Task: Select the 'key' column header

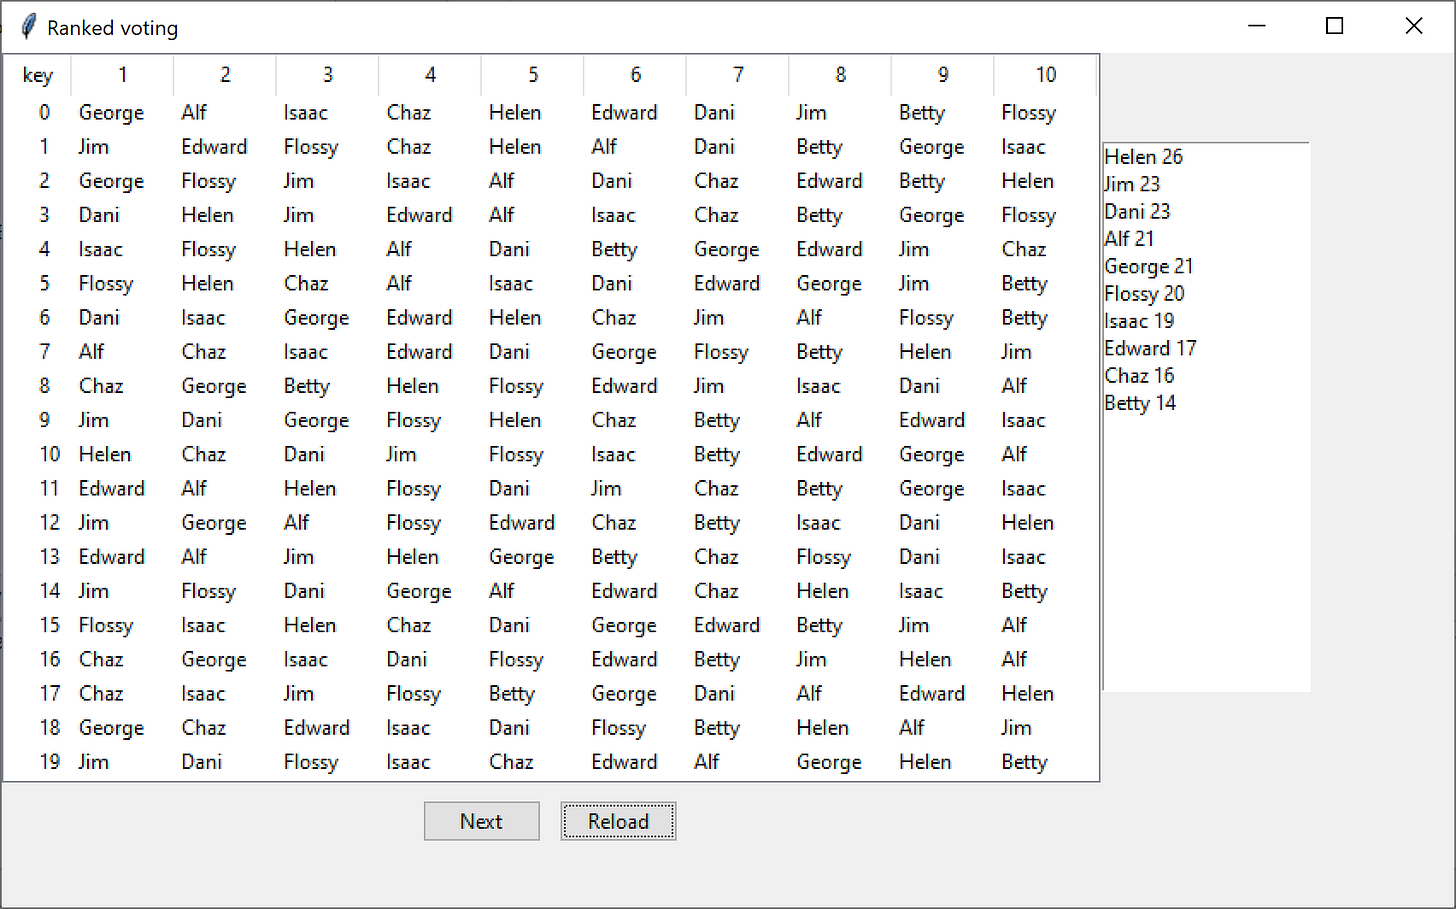Action: pyautogui.click(x=38, y=75)
